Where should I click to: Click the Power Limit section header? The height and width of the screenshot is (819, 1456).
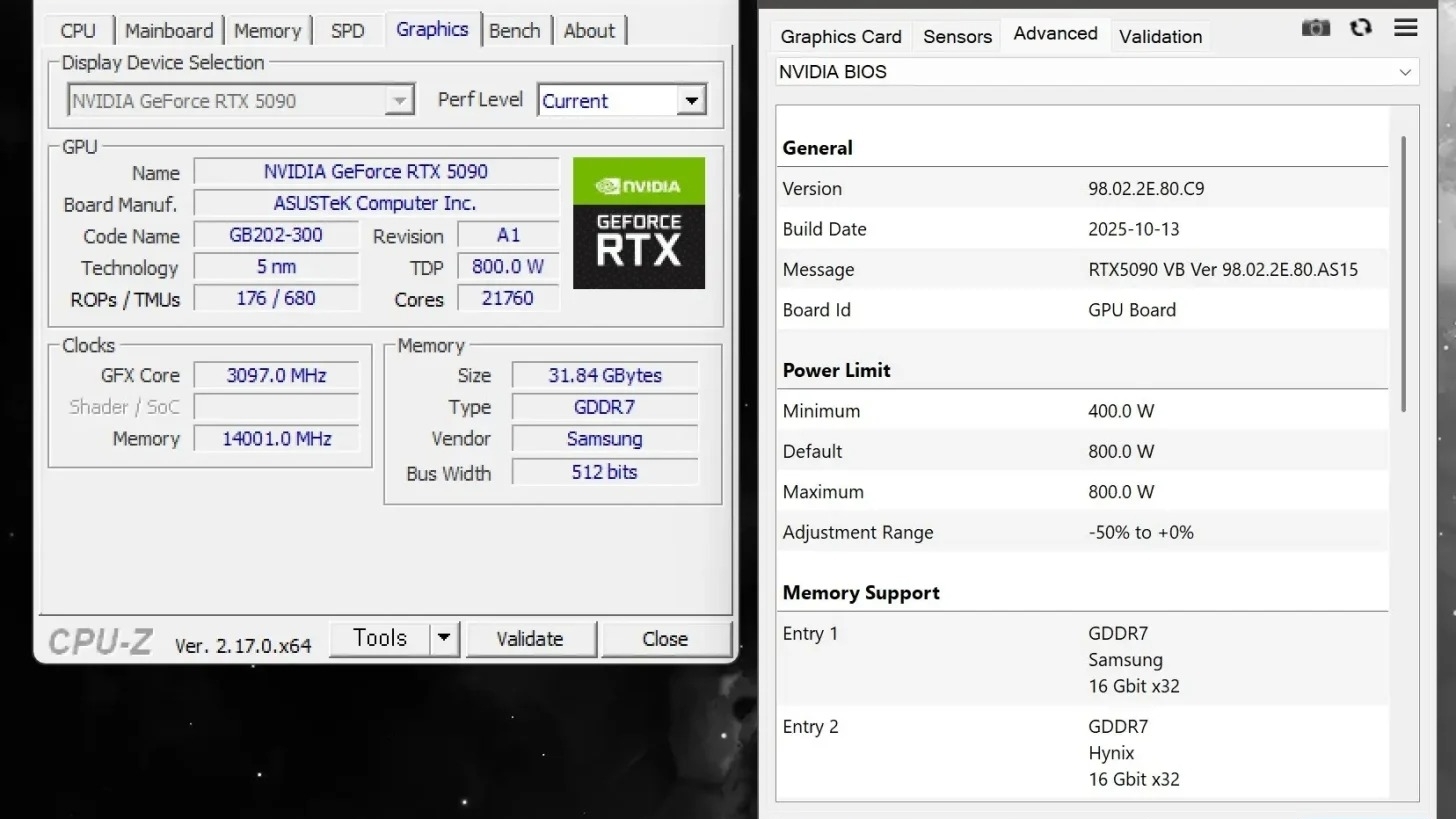(x=836, y=370)
